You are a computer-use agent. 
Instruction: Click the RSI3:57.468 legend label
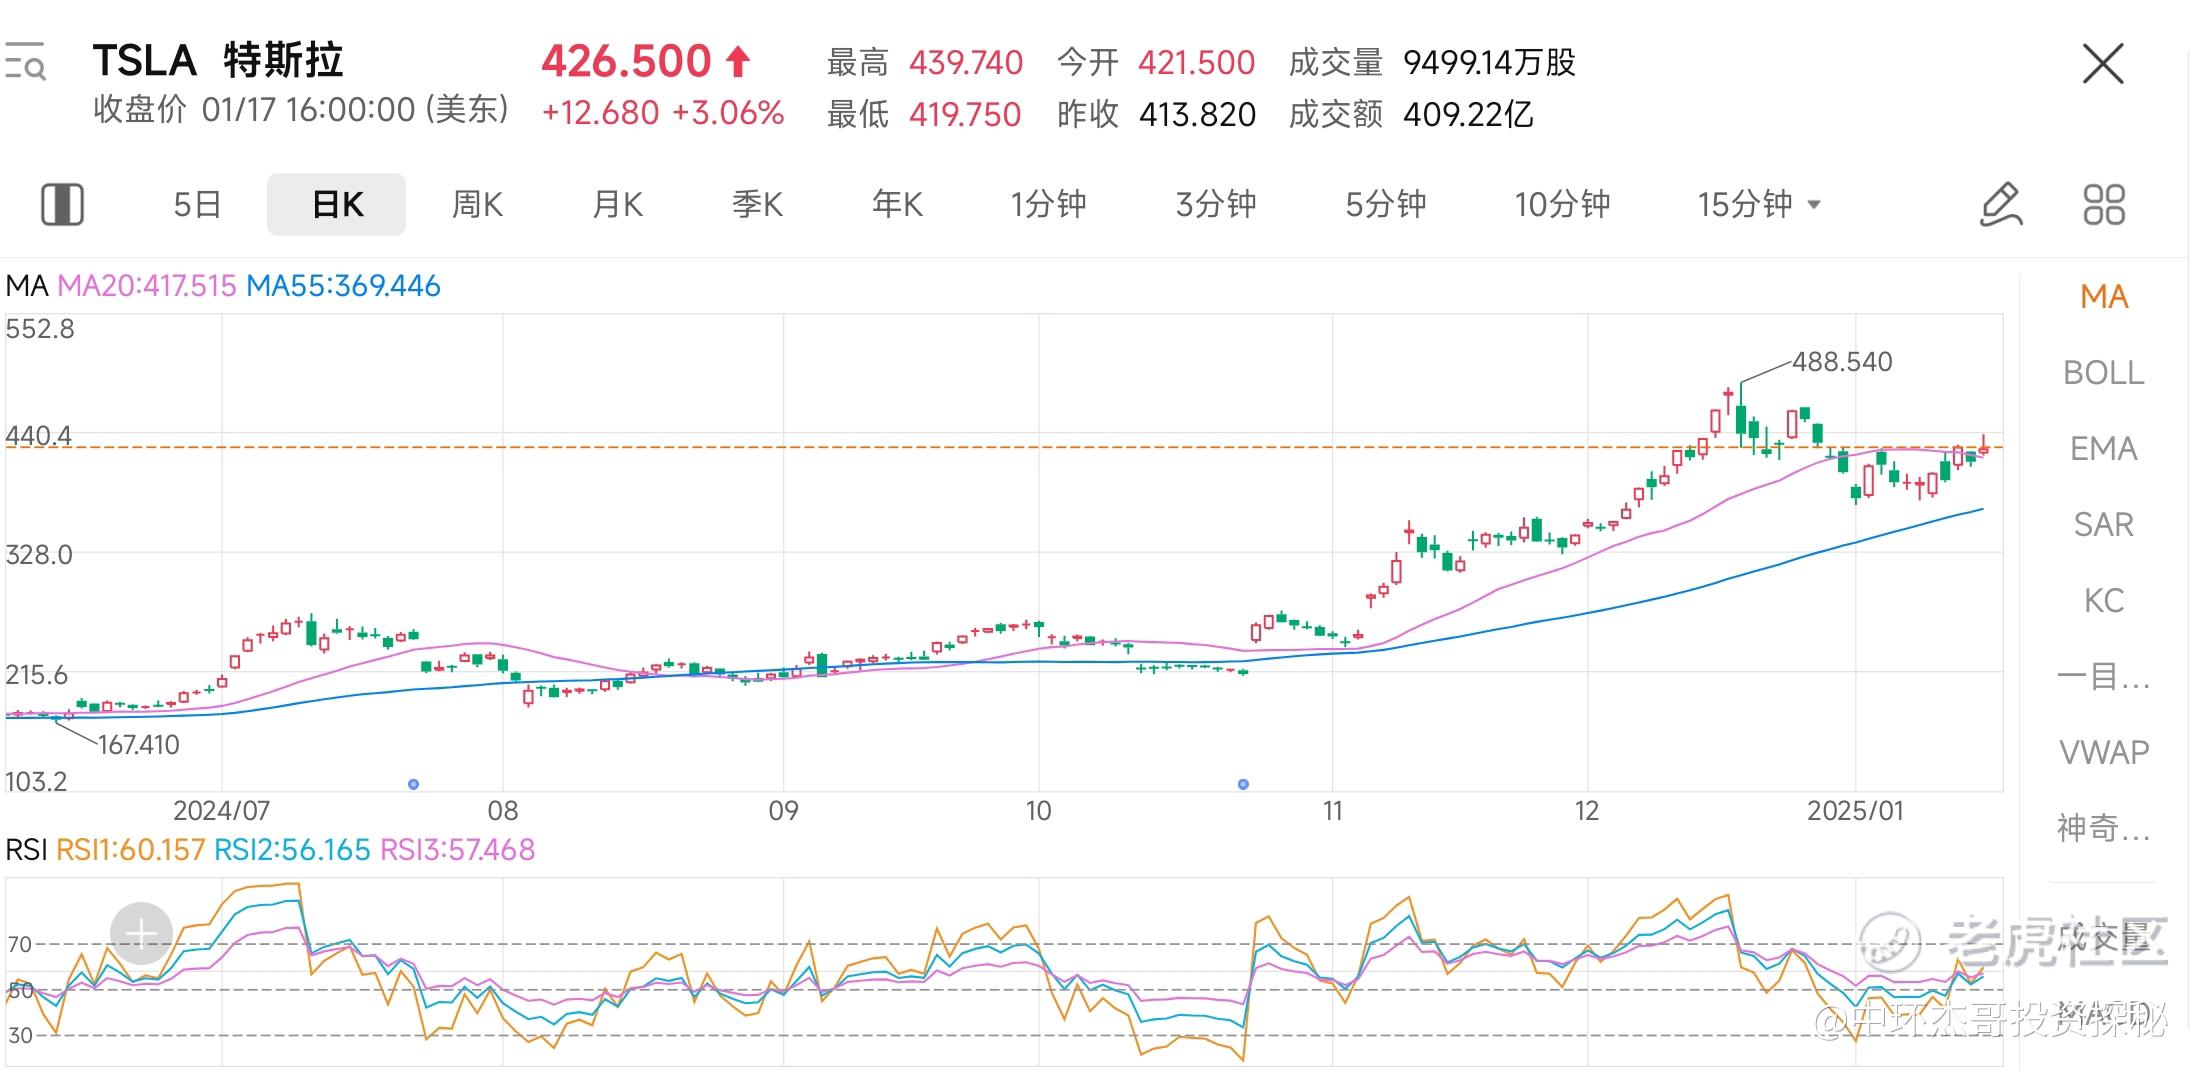click(x=458, y=850)
